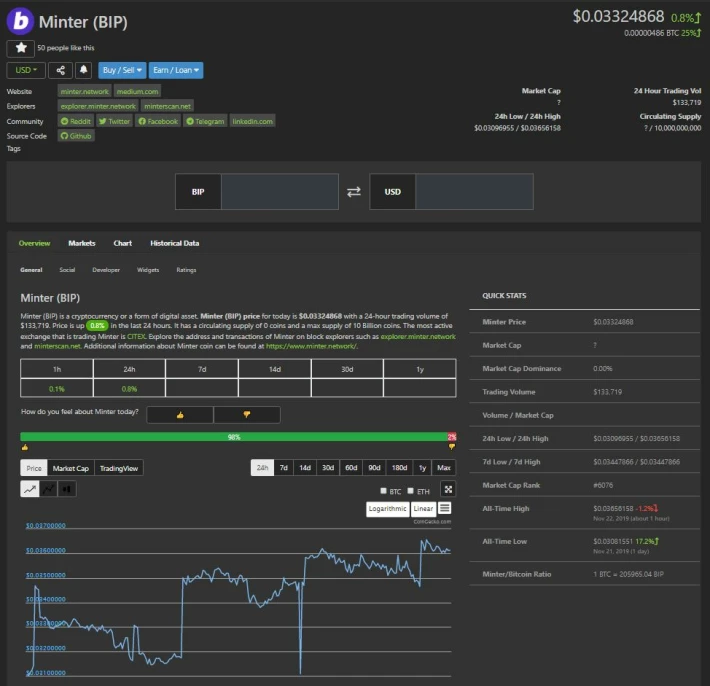Set chart range to 60d
The image size is (710, 686).
(x=351, y=468)
